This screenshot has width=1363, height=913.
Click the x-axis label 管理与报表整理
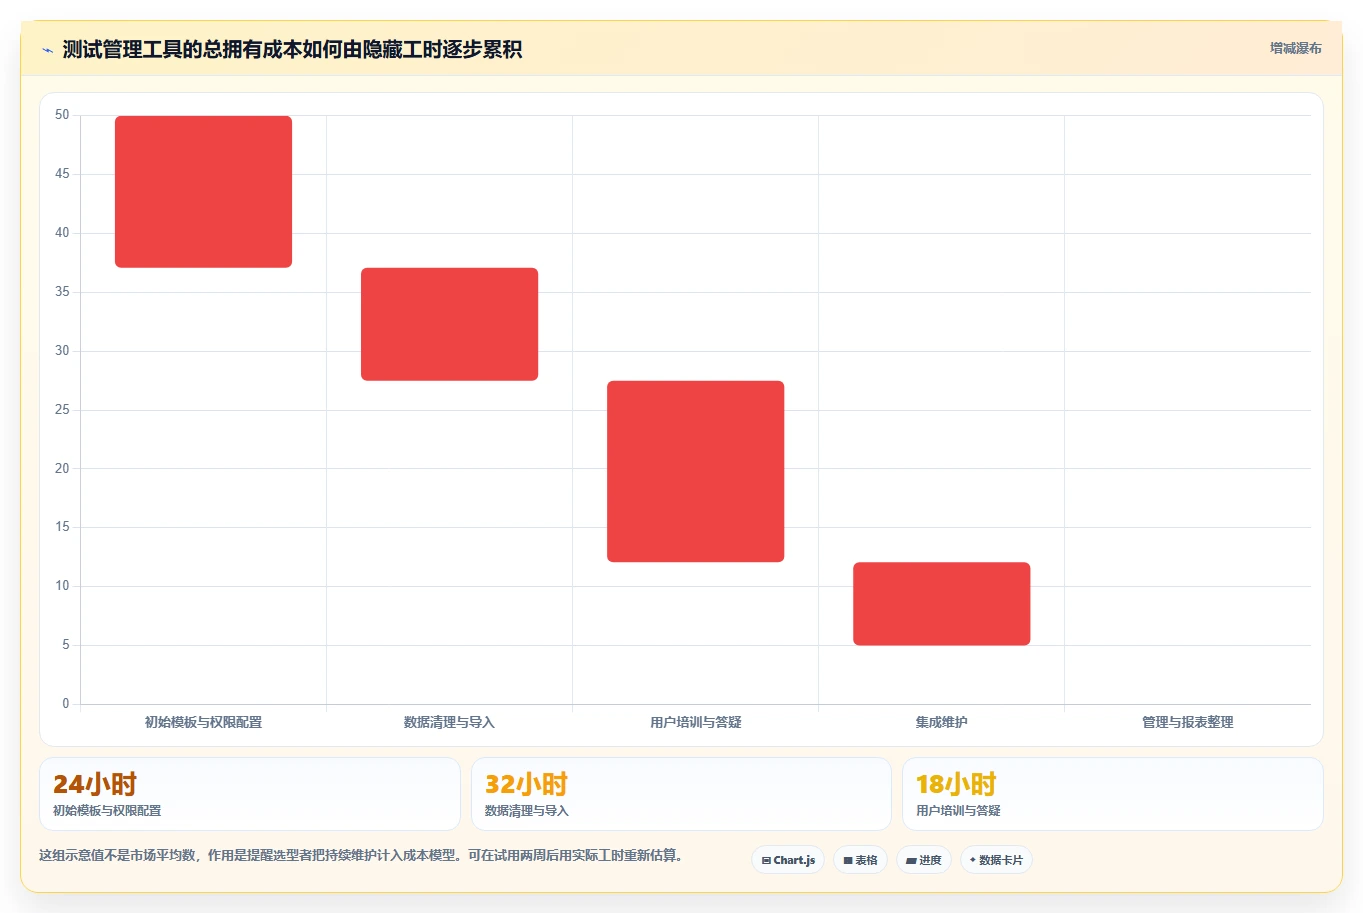[x=1187, y=722]
